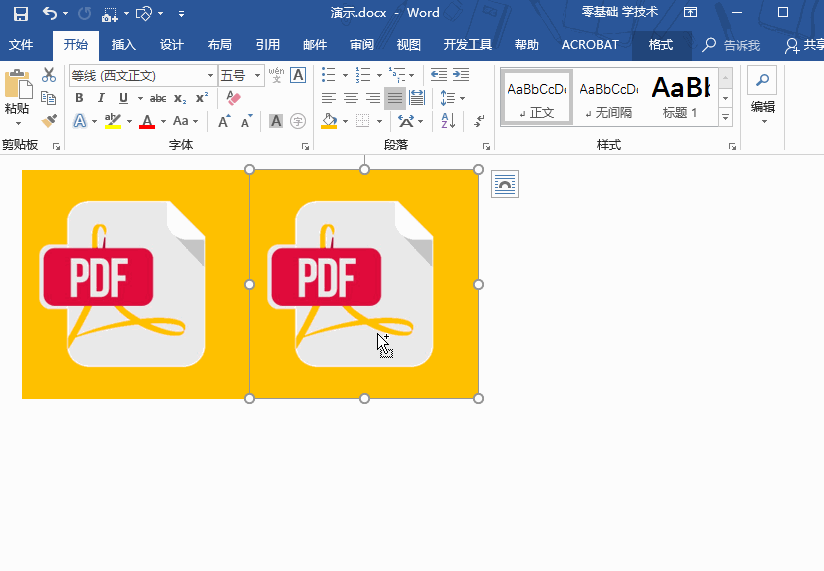
Task: Decrease paragraph indent
Action: click(438, 75)
